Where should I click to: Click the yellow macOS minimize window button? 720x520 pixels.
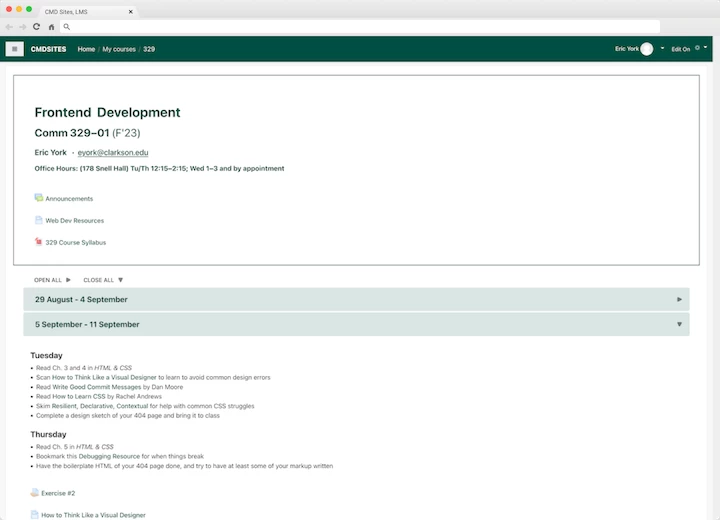[19, 9]
